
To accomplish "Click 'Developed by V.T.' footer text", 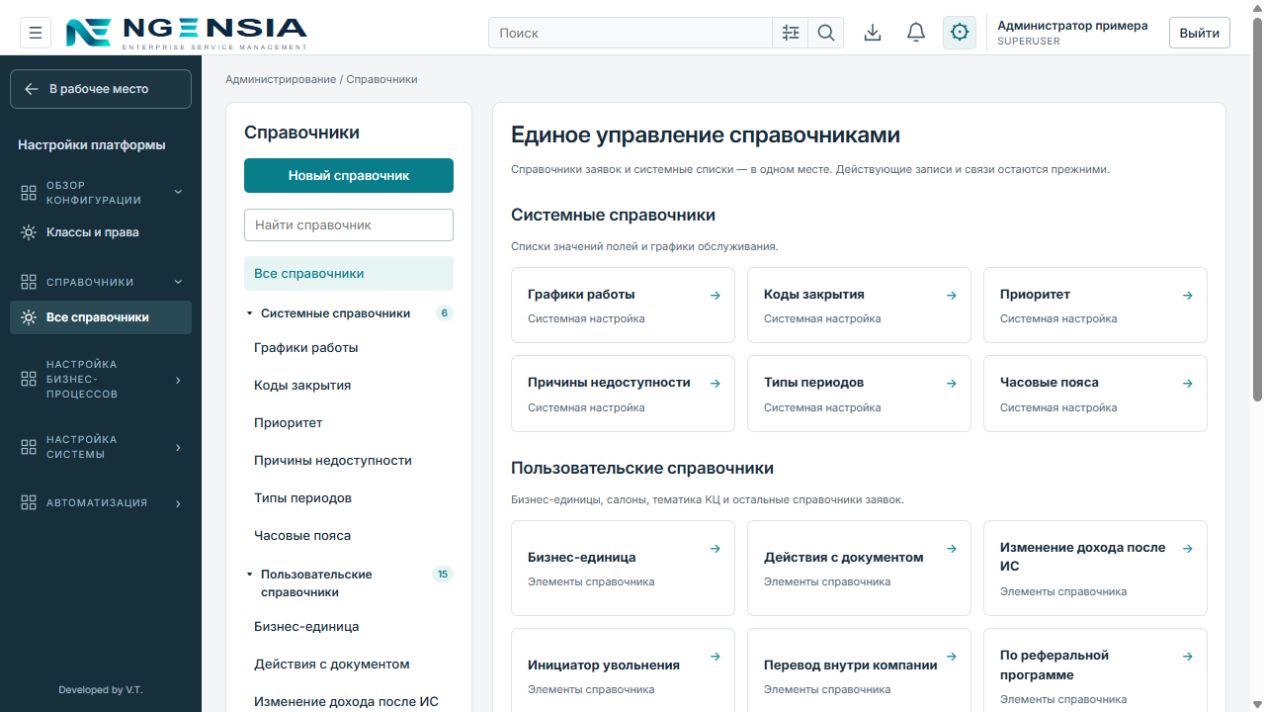I will 100,690.
